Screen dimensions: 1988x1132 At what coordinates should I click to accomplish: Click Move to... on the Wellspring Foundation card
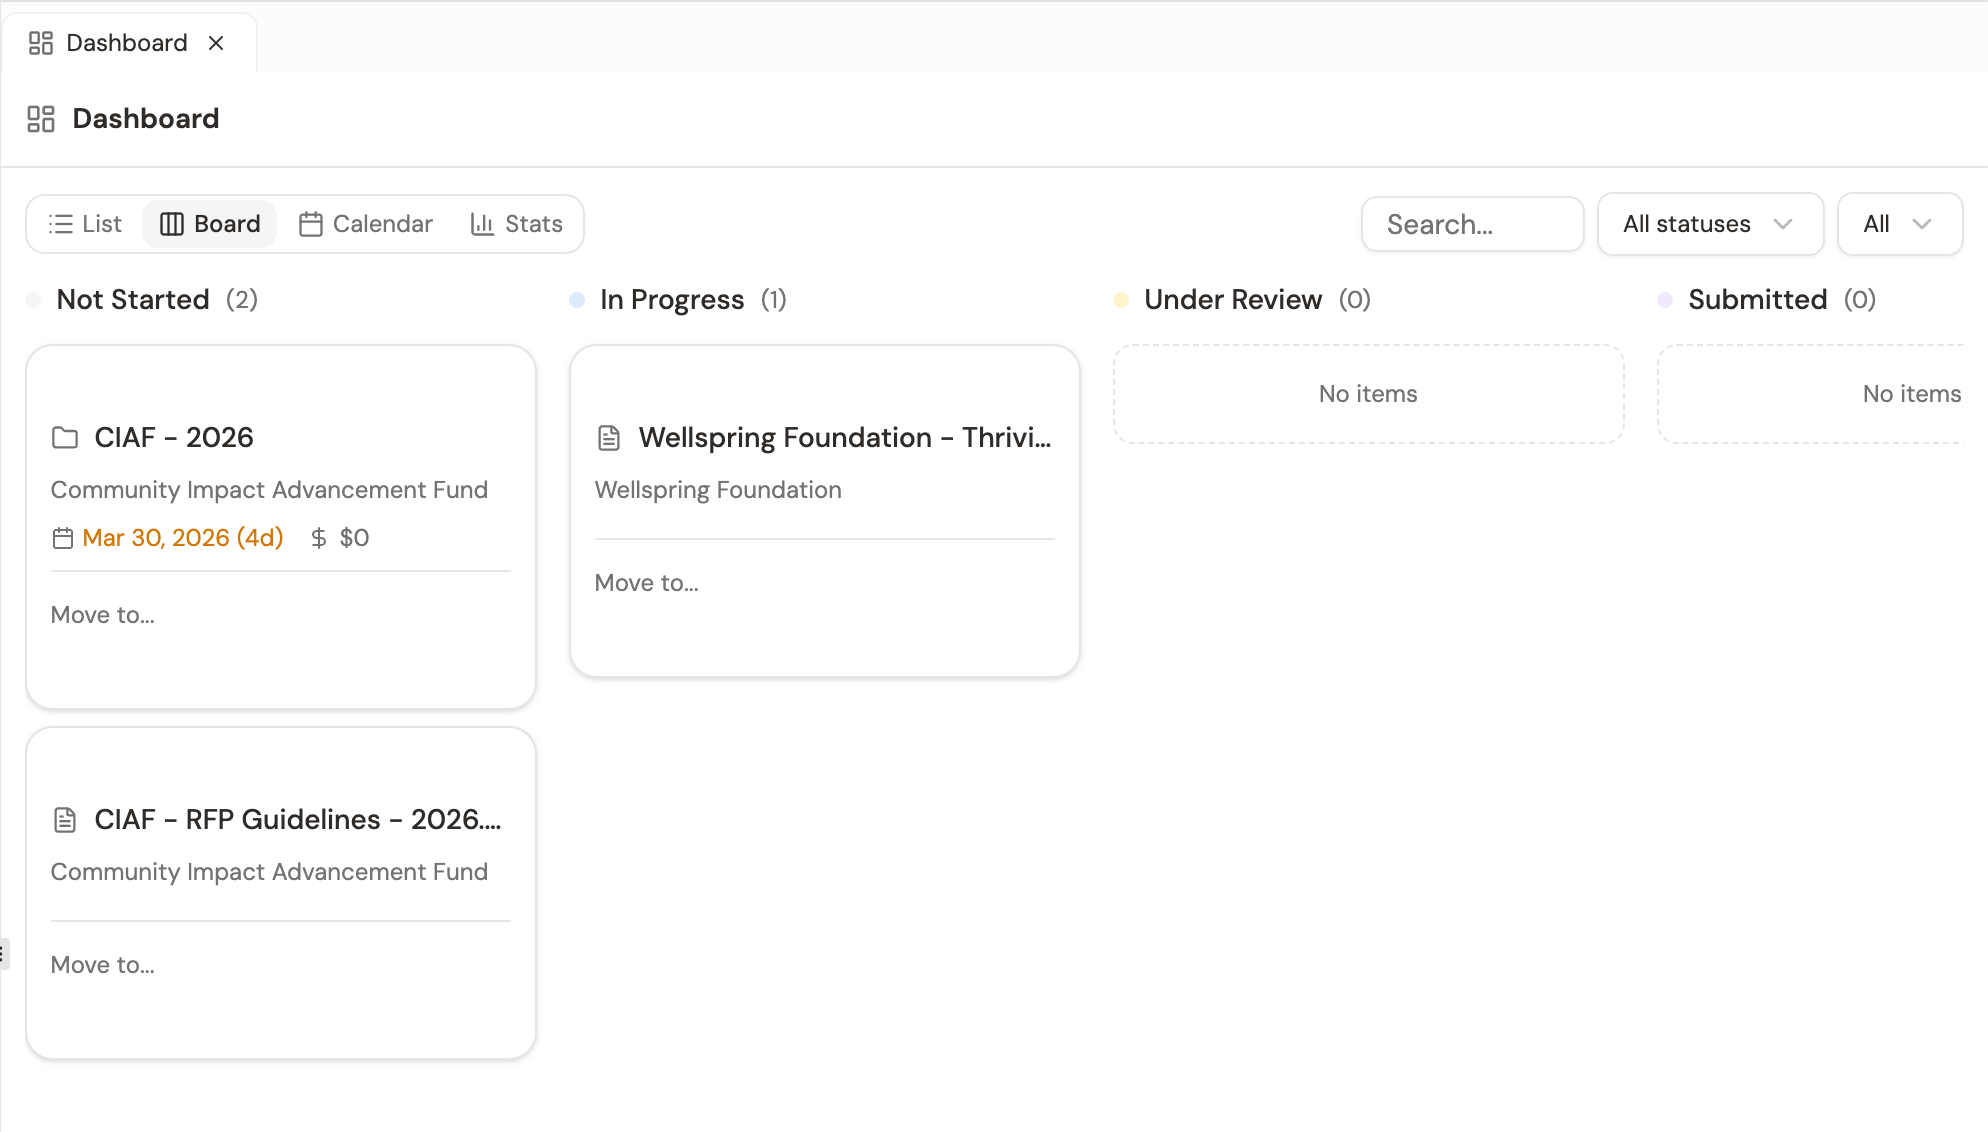[x=646, y=583]
